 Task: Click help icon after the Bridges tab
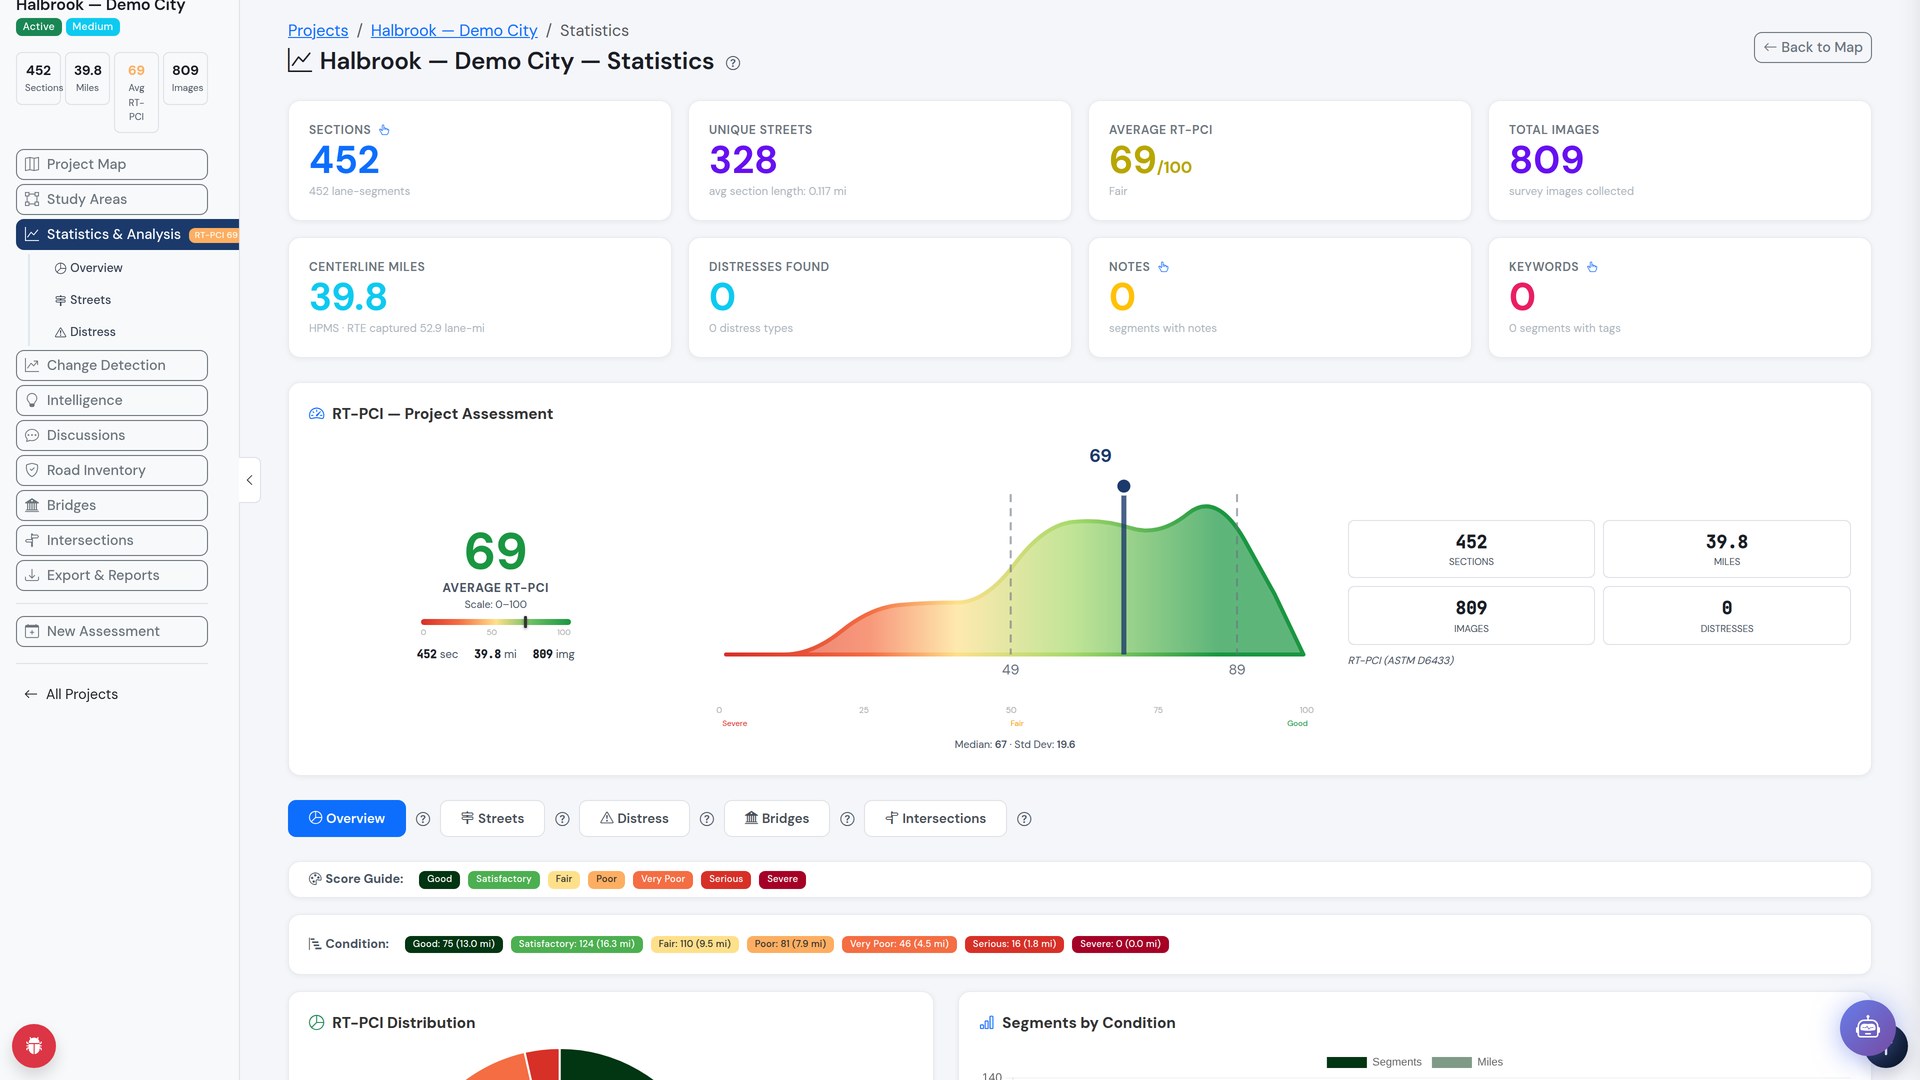[x=847, y=819]
